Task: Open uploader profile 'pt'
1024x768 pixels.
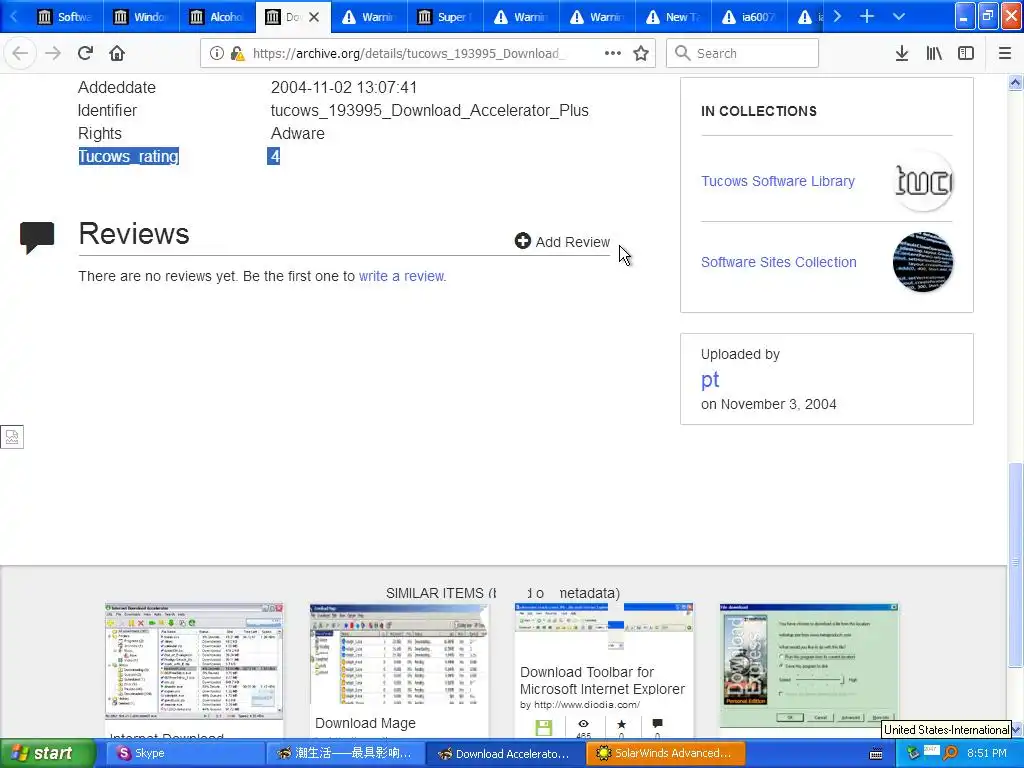Action: 710,379
